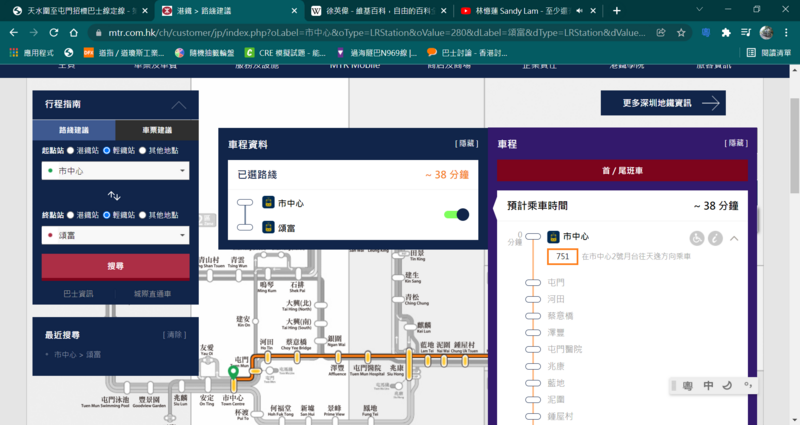Toggle IME moon half-width mode
The image size is (800, 425).
point(728,385)
